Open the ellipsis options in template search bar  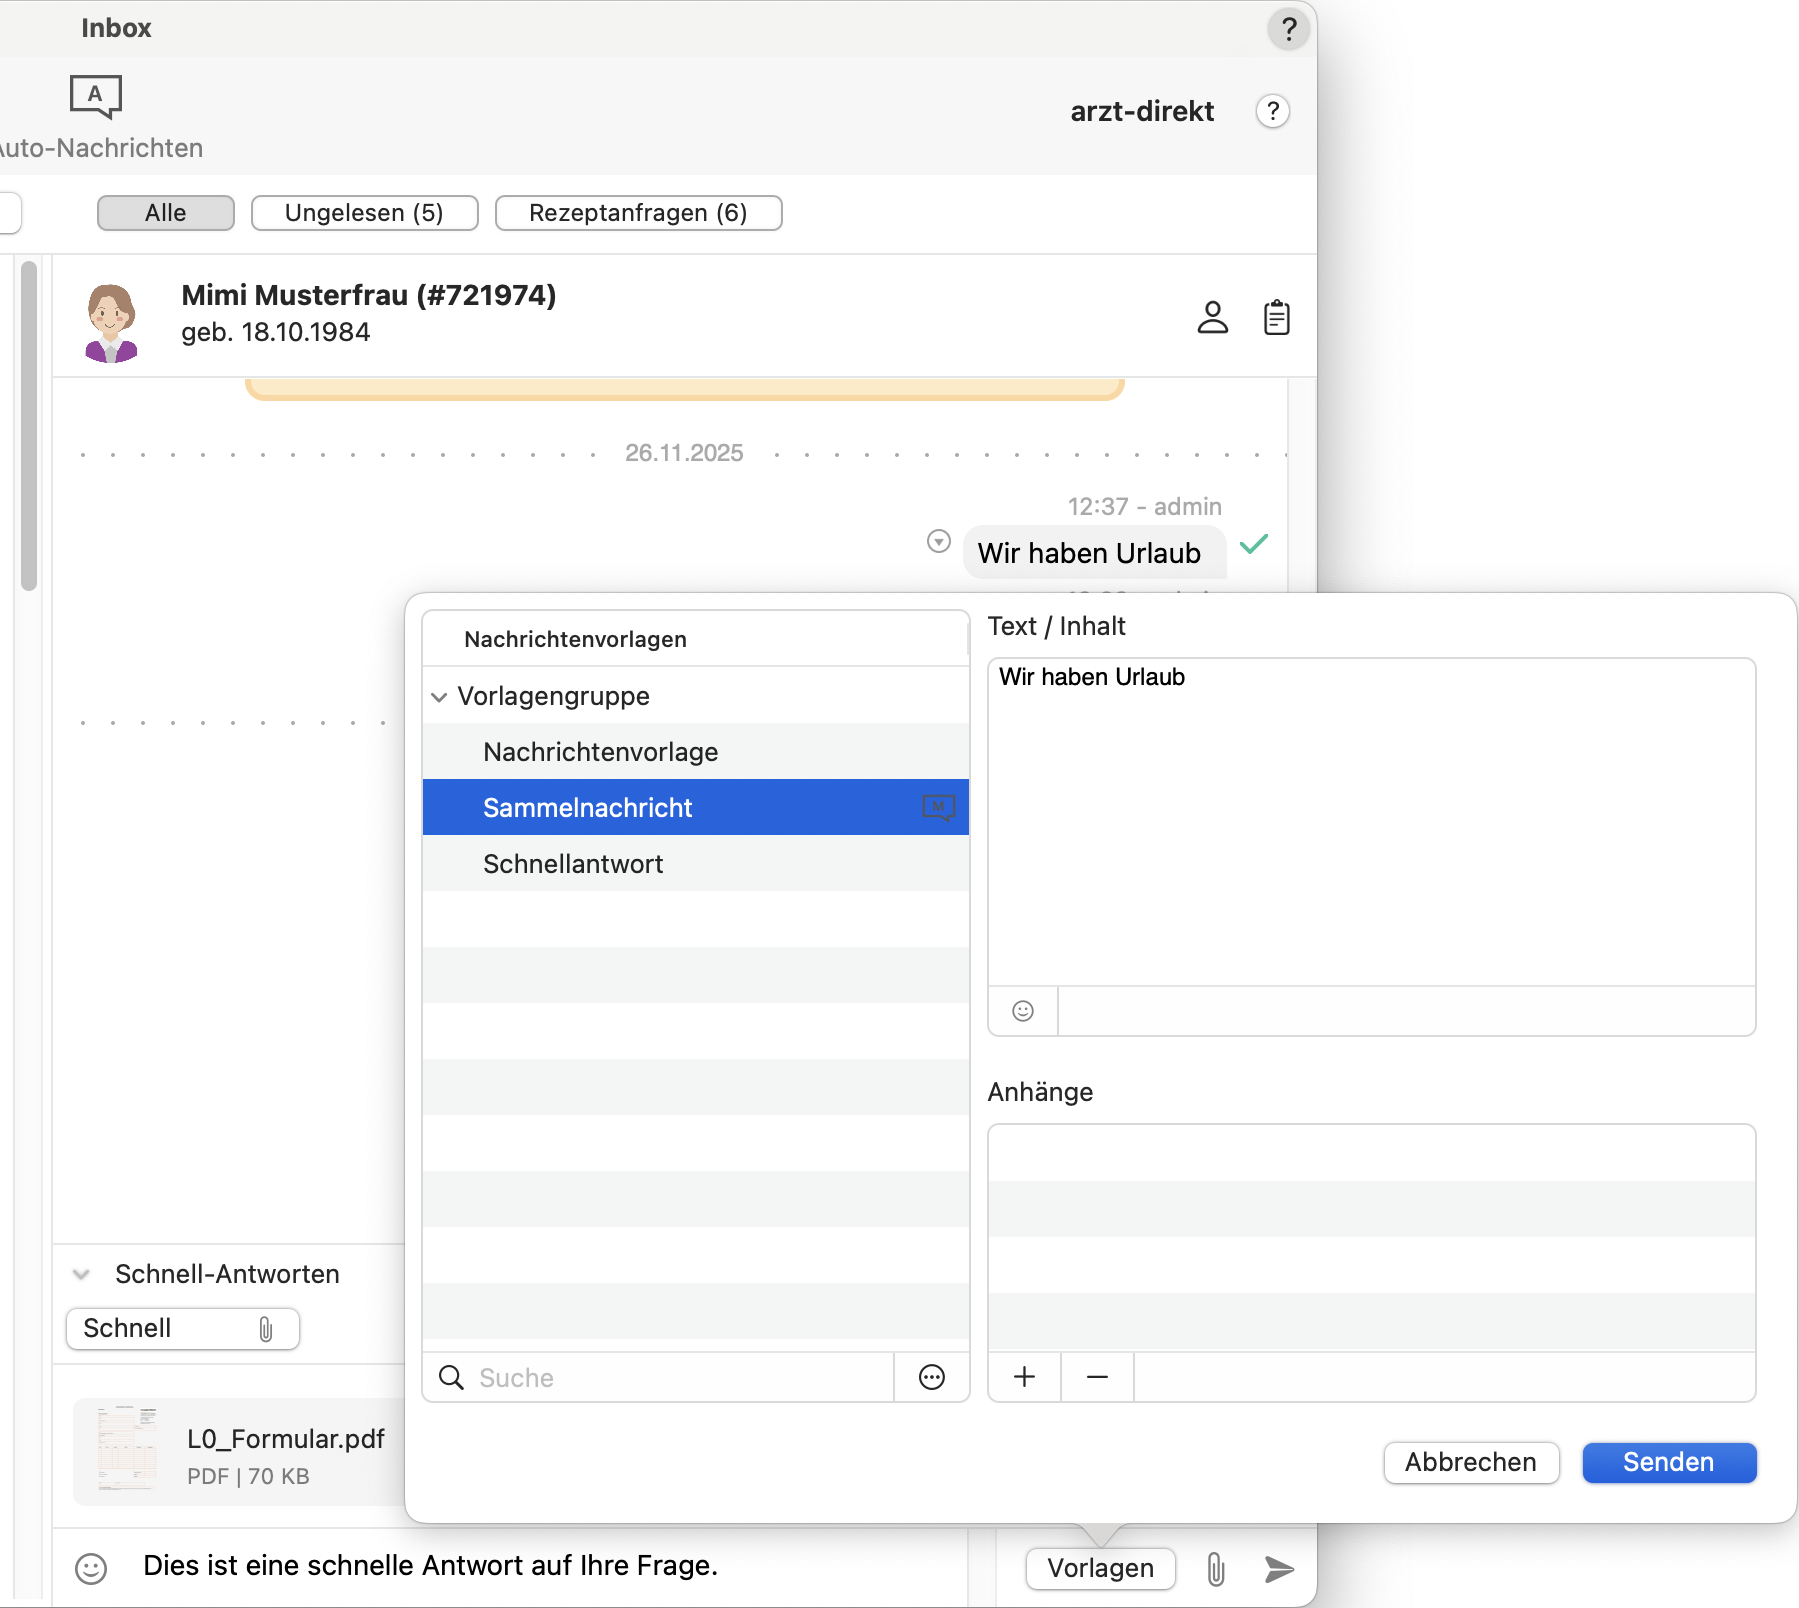coord(931,1377)
